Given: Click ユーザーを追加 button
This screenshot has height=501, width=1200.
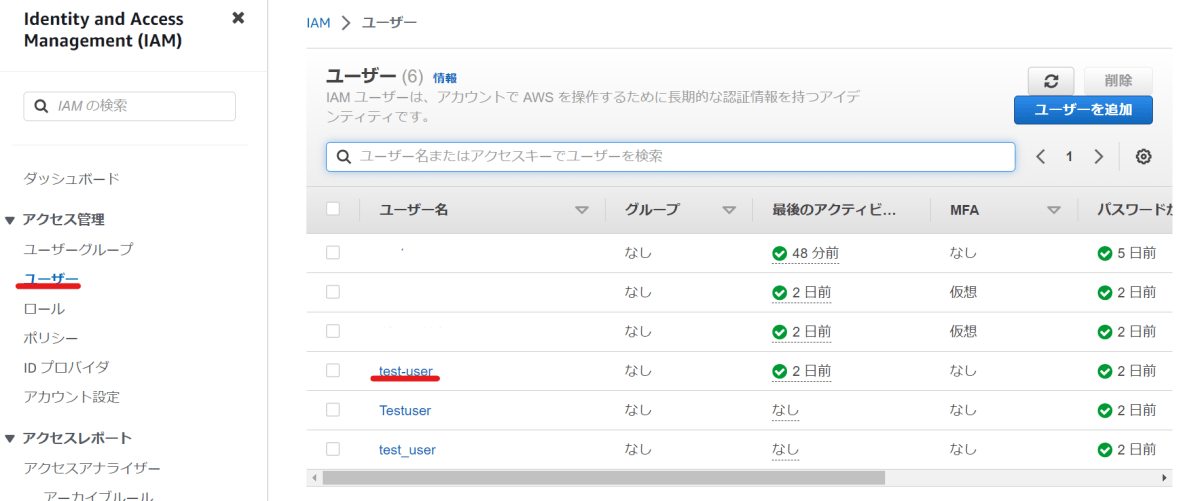Looking at the screenshot, I should 1083,110.
